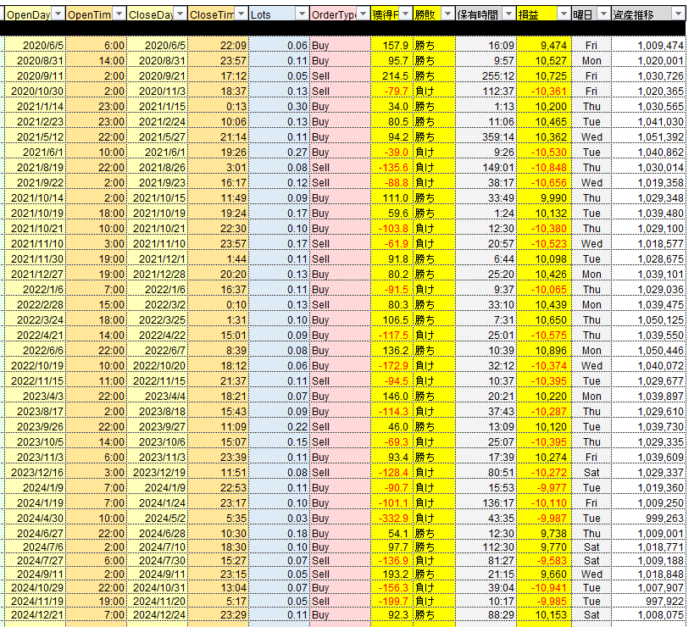Open the OpenDay column filter dropdown
694x627 pixels.
tap(57, 14)
